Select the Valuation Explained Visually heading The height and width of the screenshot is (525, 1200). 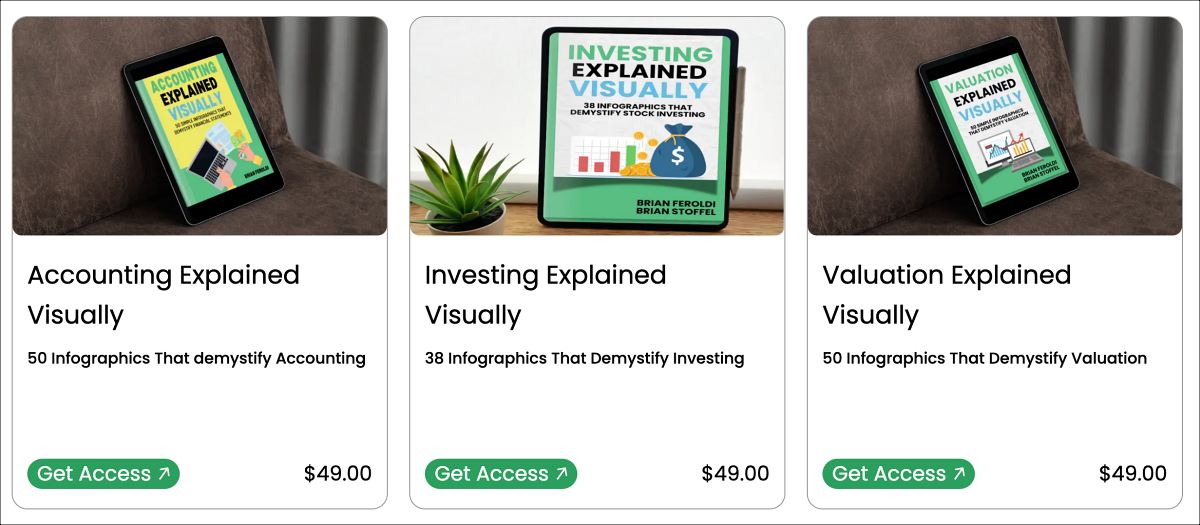tap(946, 294)
